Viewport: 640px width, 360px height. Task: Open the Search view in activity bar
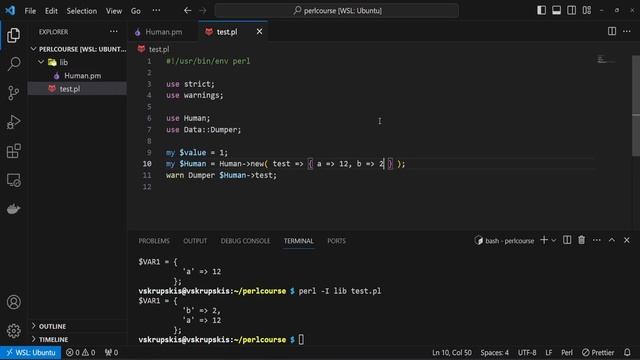pyautogui.click(x=13, y=64)
